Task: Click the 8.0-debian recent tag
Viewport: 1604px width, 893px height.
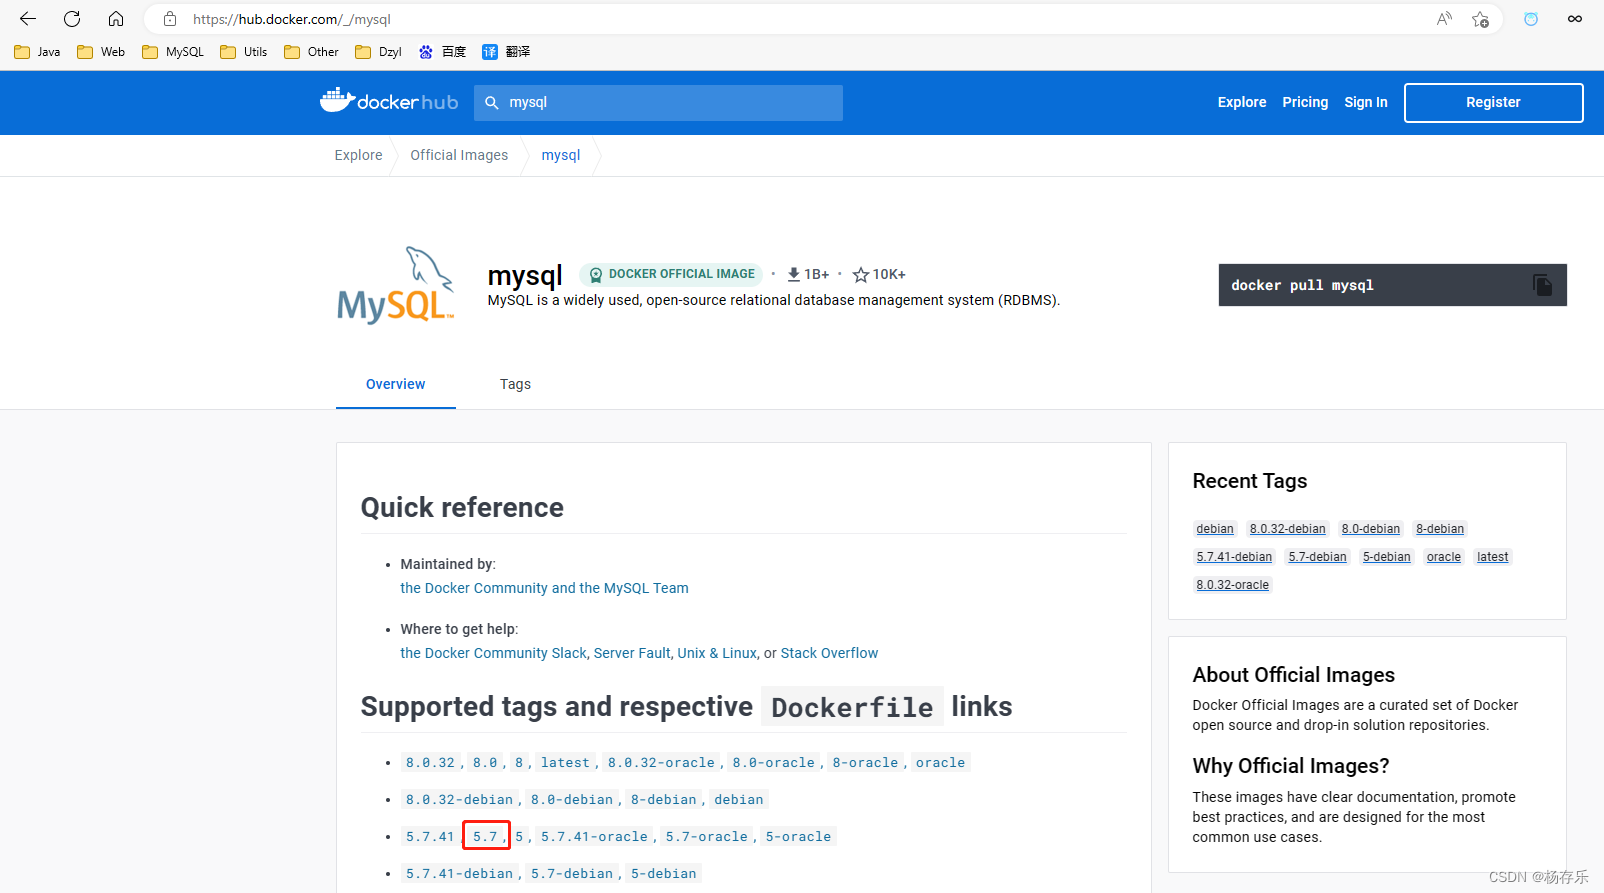Action: point(1370,529)
